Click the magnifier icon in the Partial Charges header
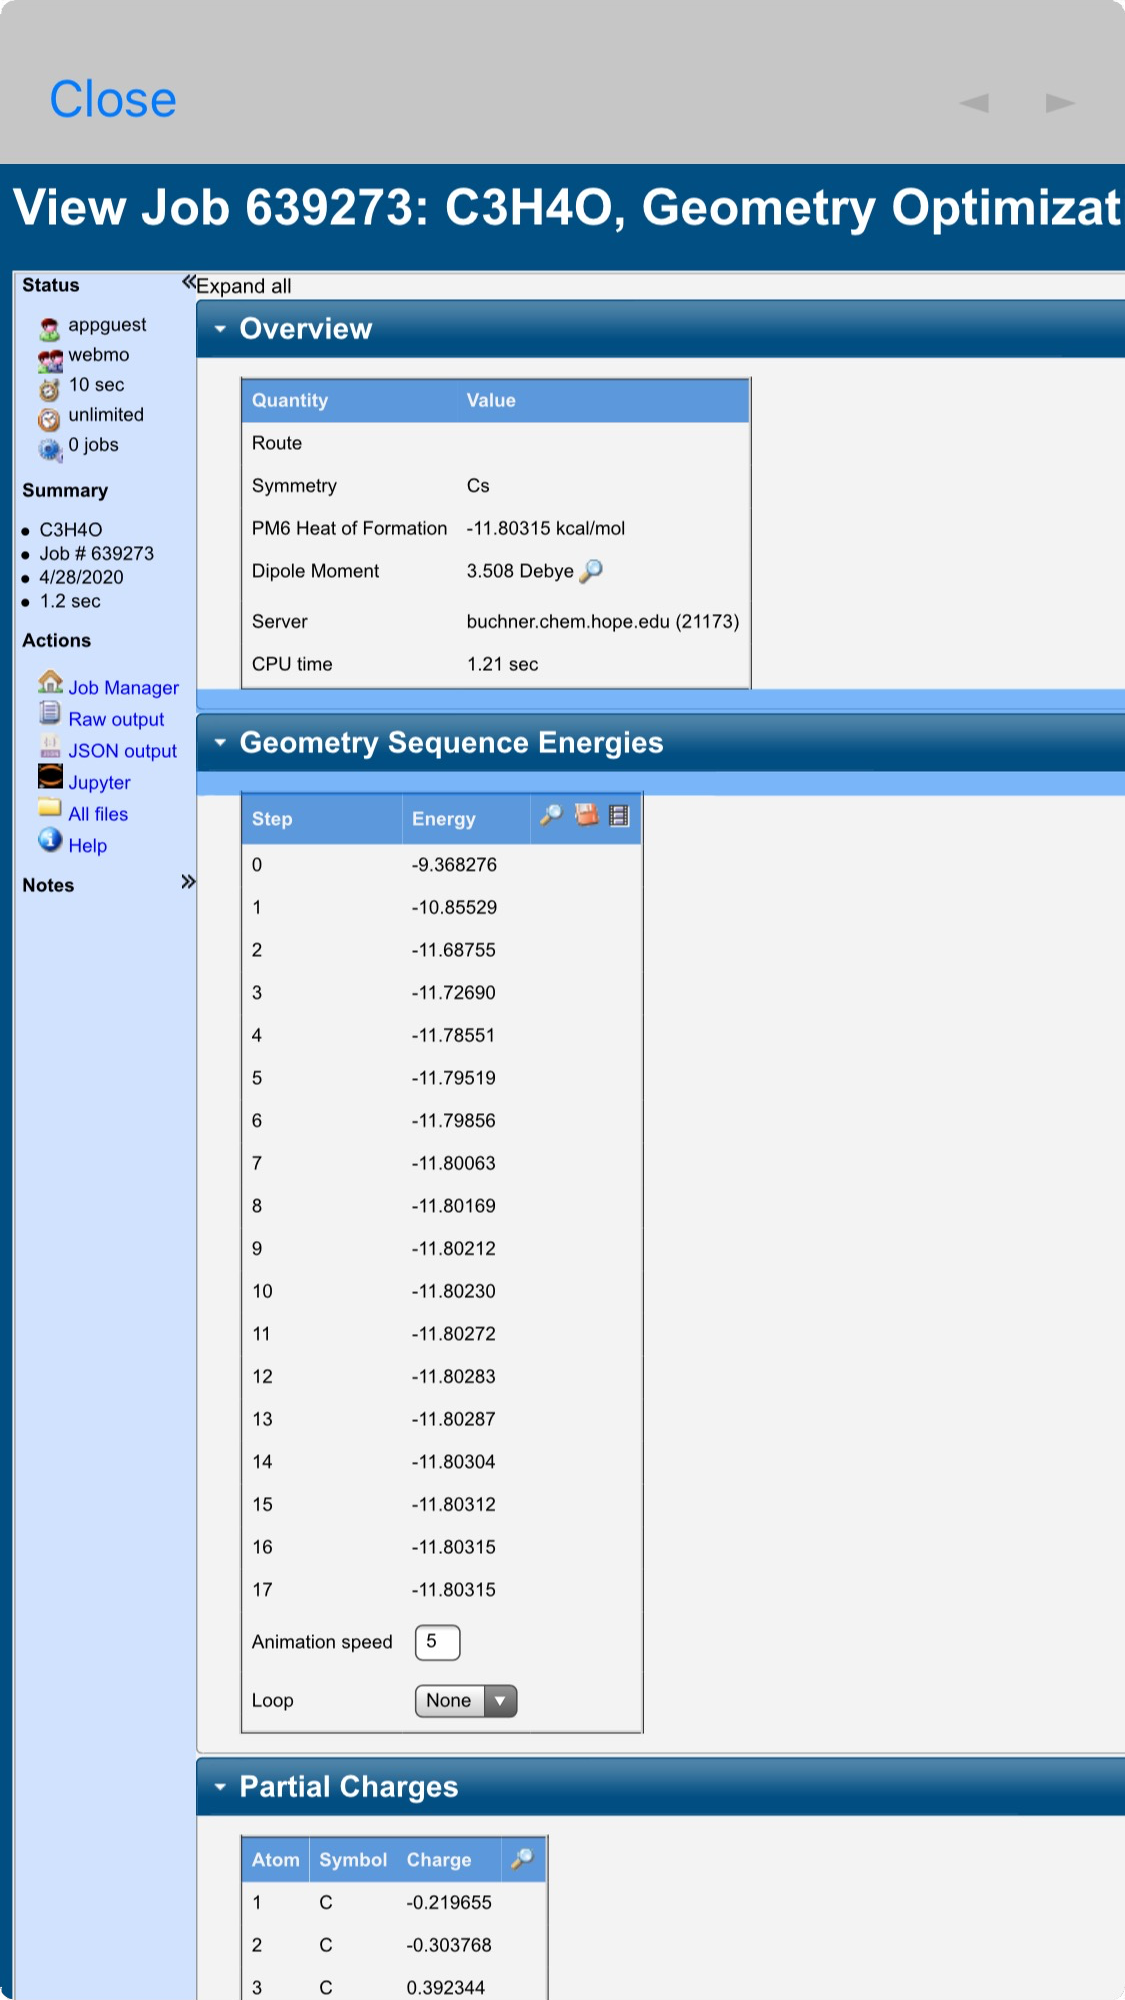The image size is (1125, 2000). coord(521,1859)
